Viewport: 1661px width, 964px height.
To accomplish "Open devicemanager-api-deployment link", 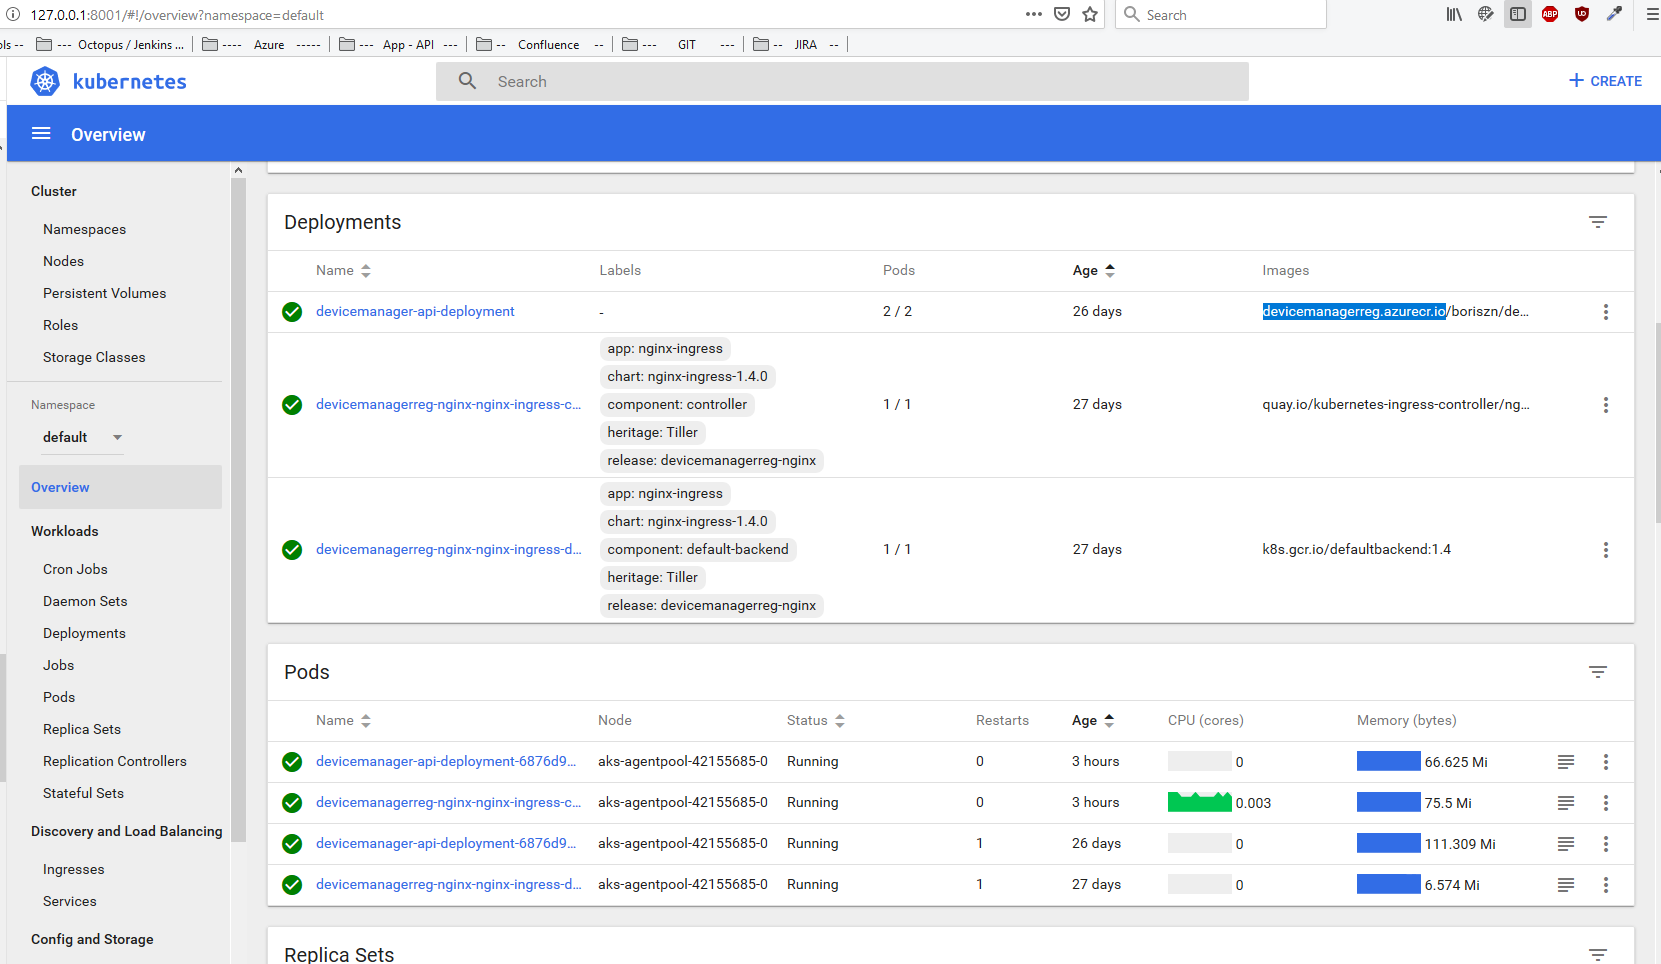I will coord(415,311).
